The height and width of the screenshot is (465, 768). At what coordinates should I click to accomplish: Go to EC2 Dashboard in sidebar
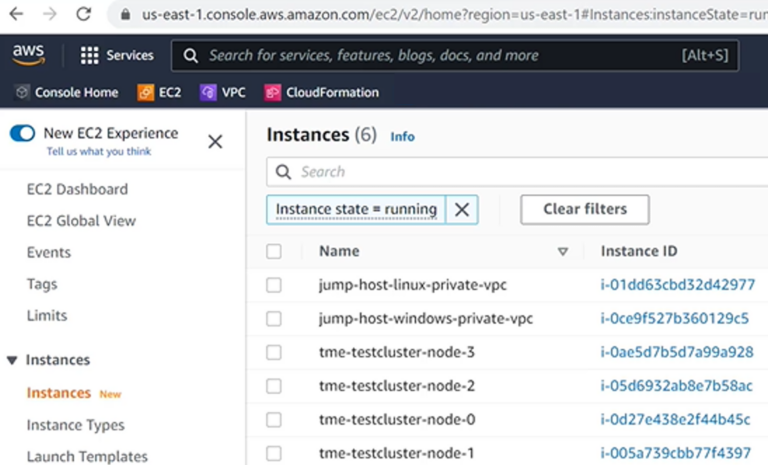point(77,189)
